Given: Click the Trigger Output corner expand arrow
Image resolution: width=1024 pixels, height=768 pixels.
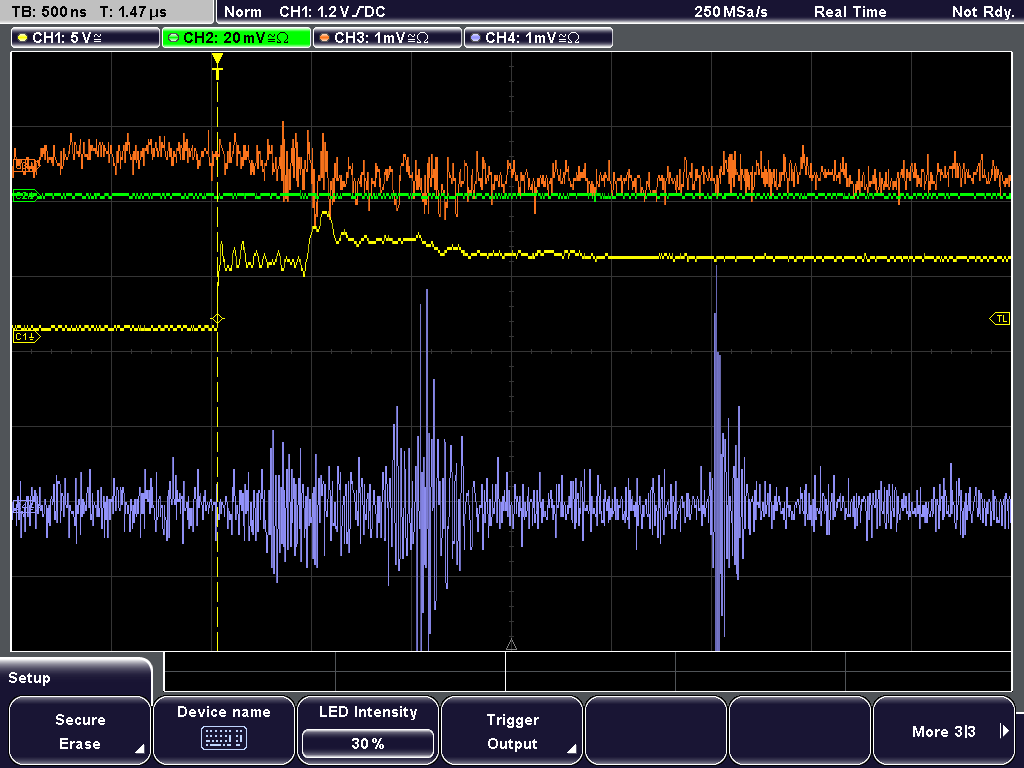Looking at the screenshot, I should click(571, 749).
